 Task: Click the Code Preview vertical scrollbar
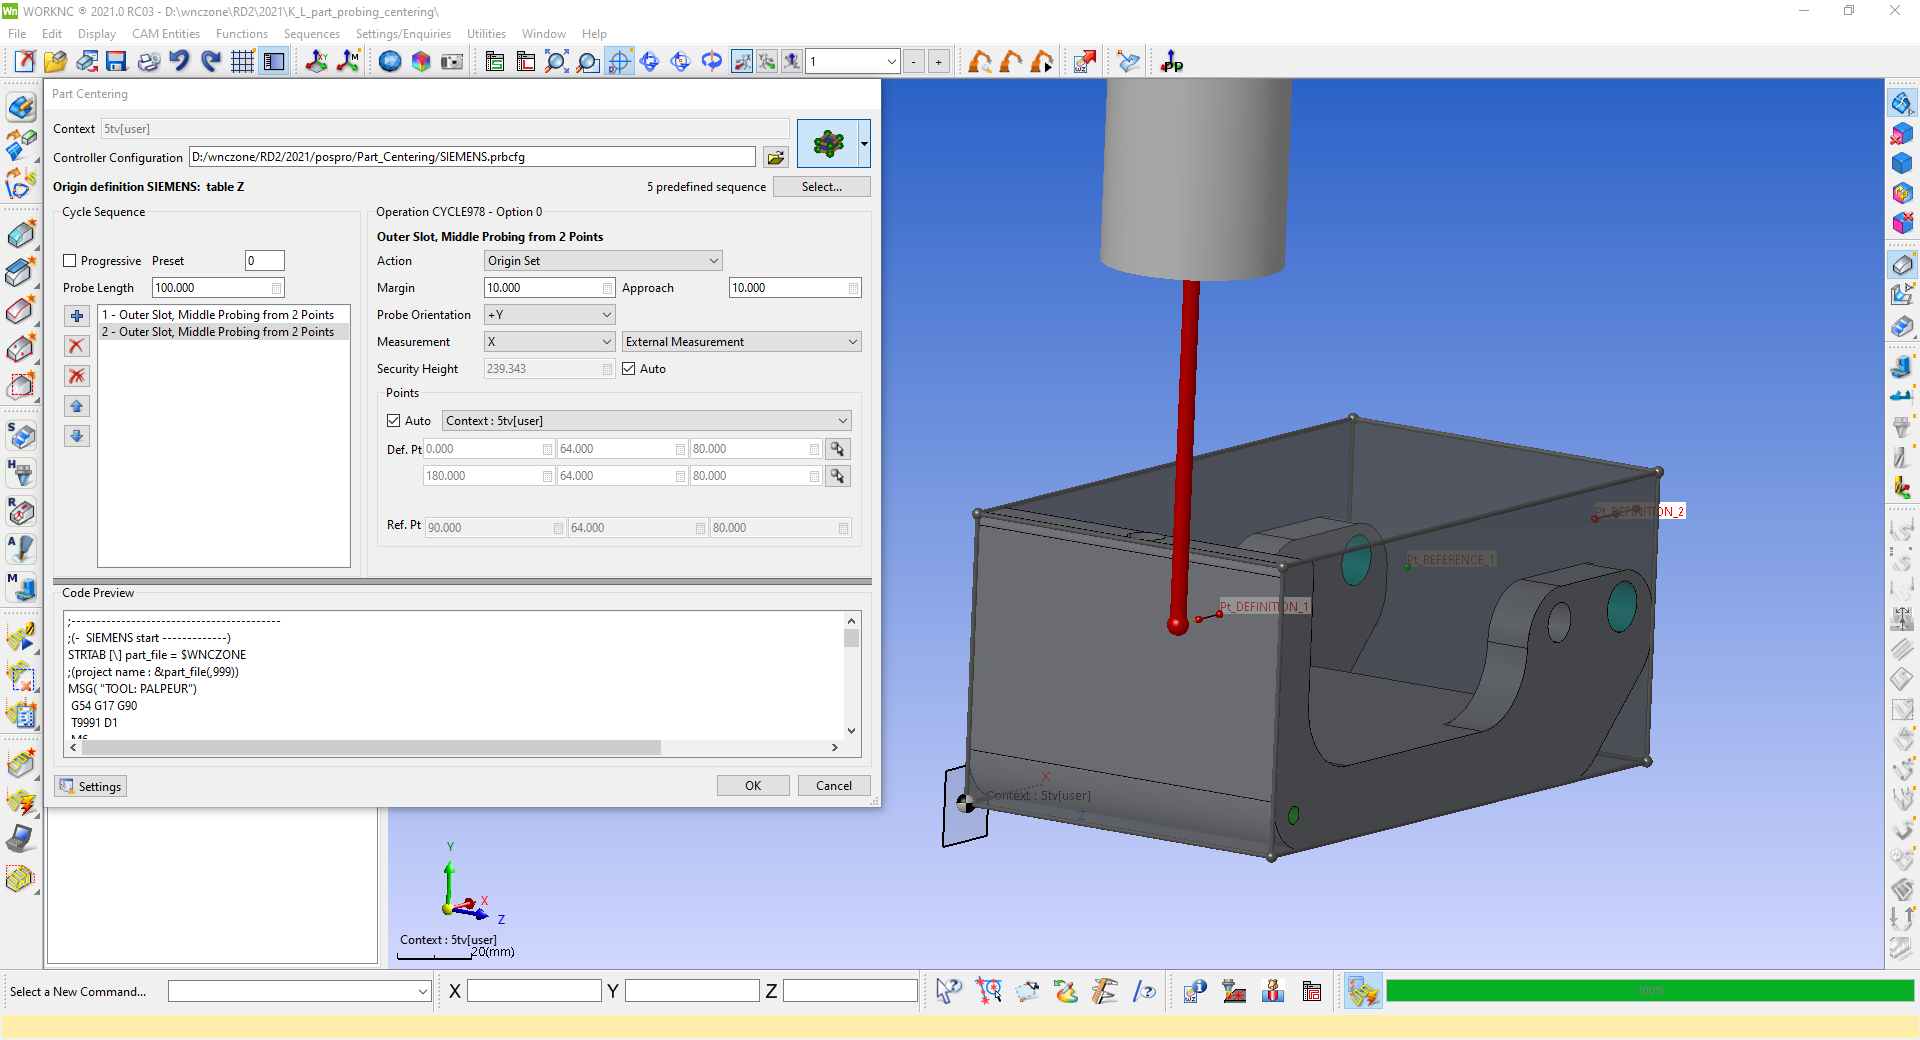[x=851, y=675]
